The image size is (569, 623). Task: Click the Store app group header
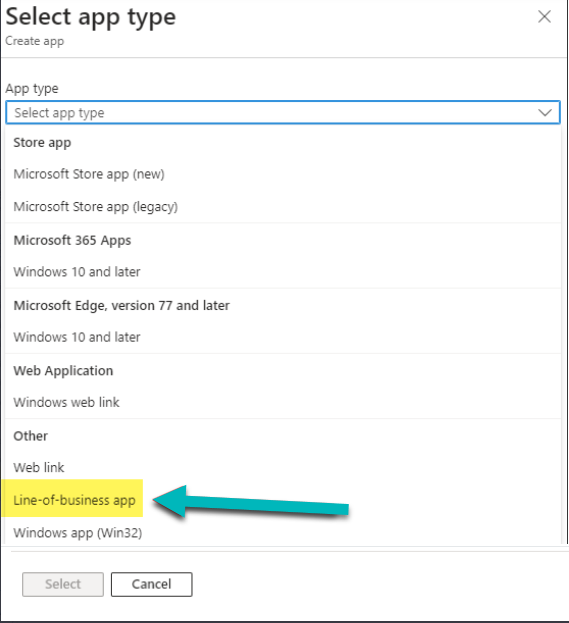(42, 142)
